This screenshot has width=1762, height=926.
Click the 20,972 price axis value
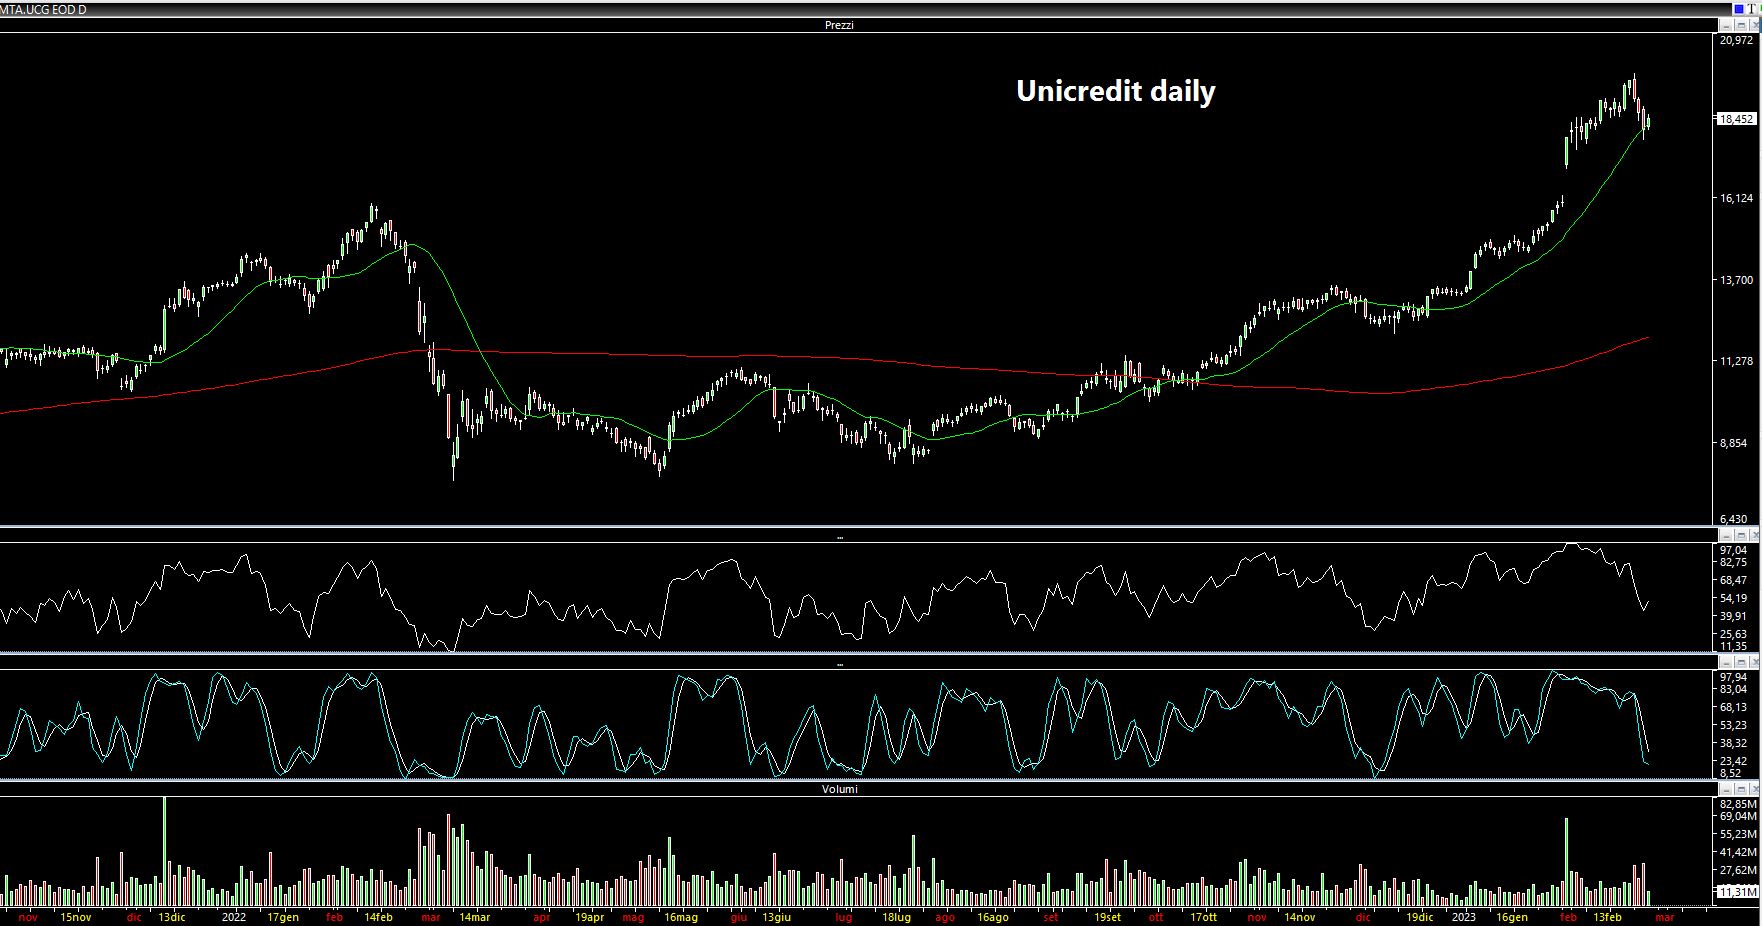1736,40
